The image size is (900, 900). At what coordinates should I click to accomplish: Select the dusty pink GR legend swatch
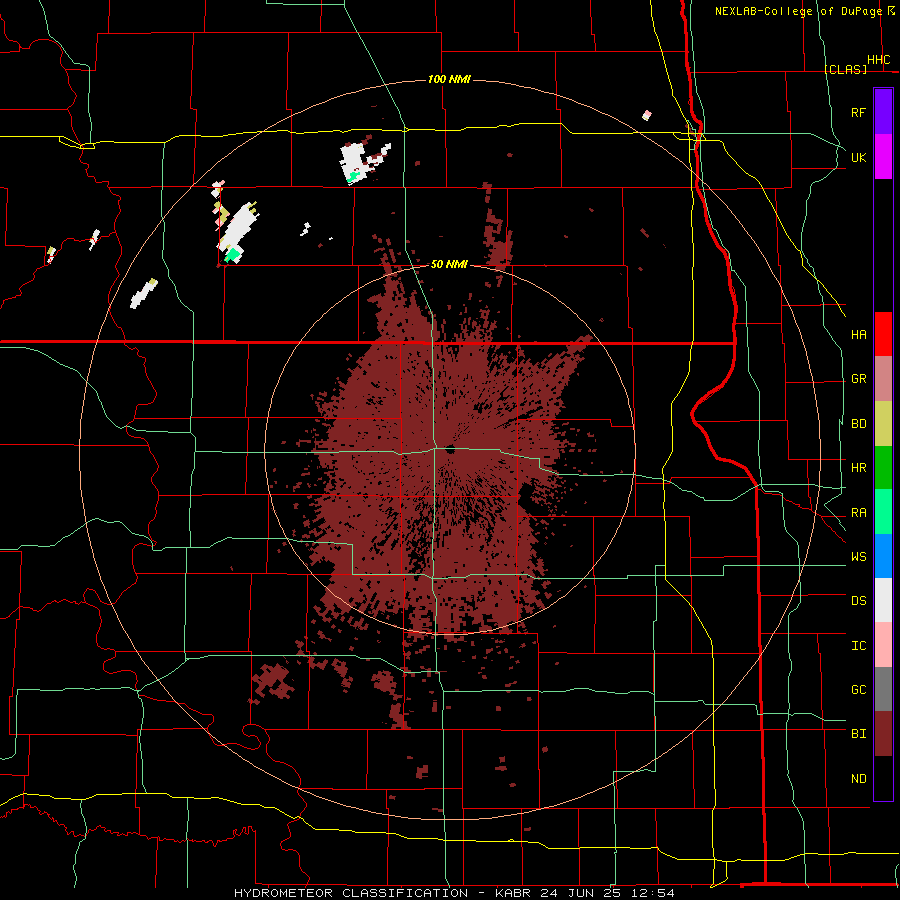pyautogui.click(x=883, y=379)
